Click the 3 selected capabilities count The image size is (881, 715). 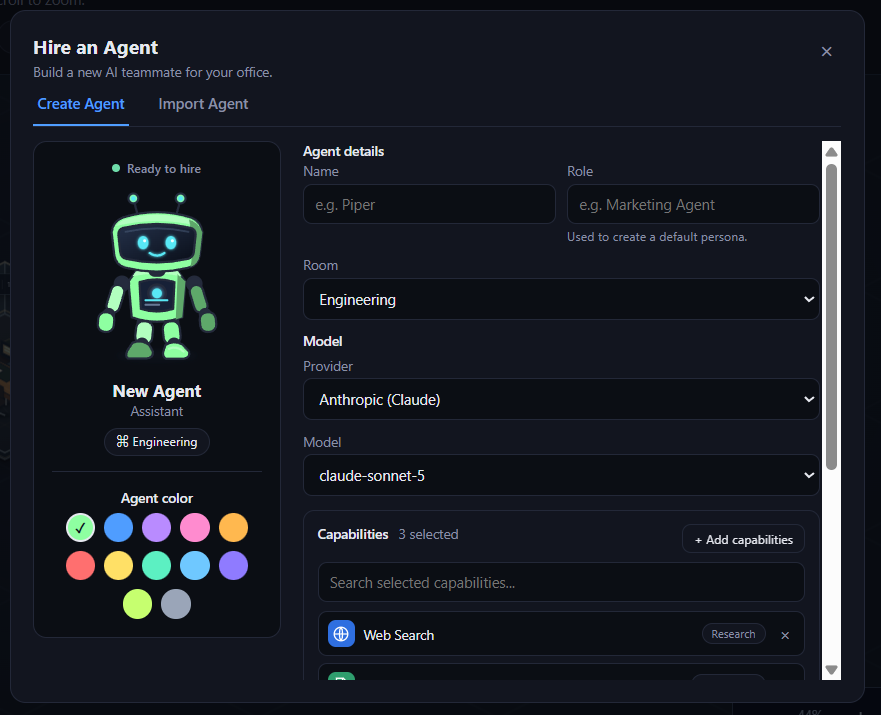click(x=428, y=534)
